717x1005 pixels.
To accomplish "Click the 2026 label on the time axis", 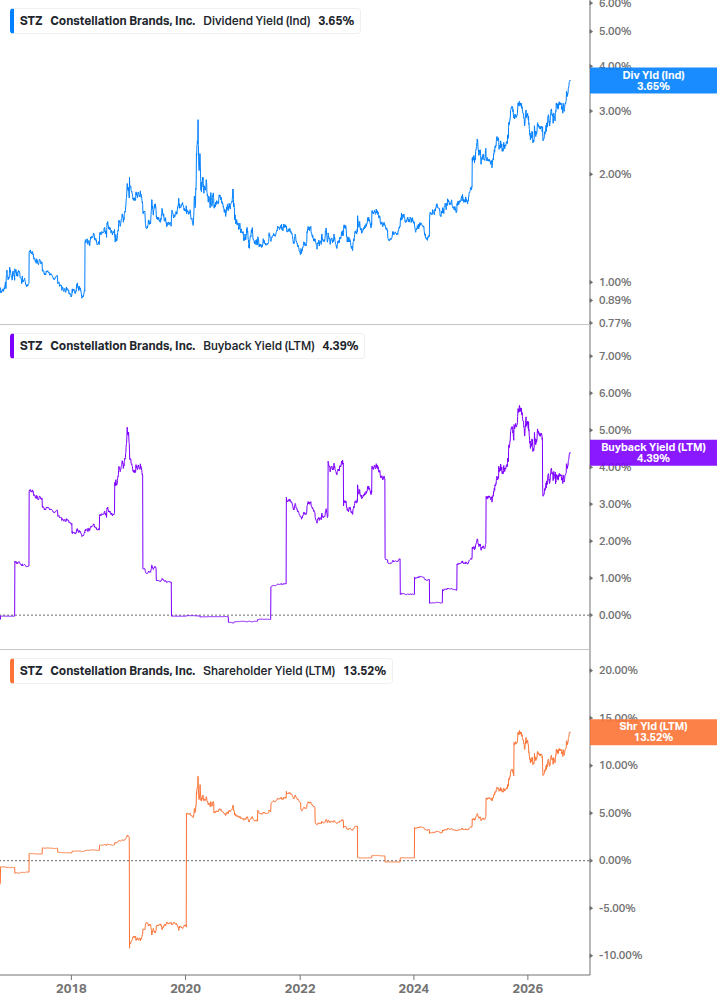I will (528, 988).
